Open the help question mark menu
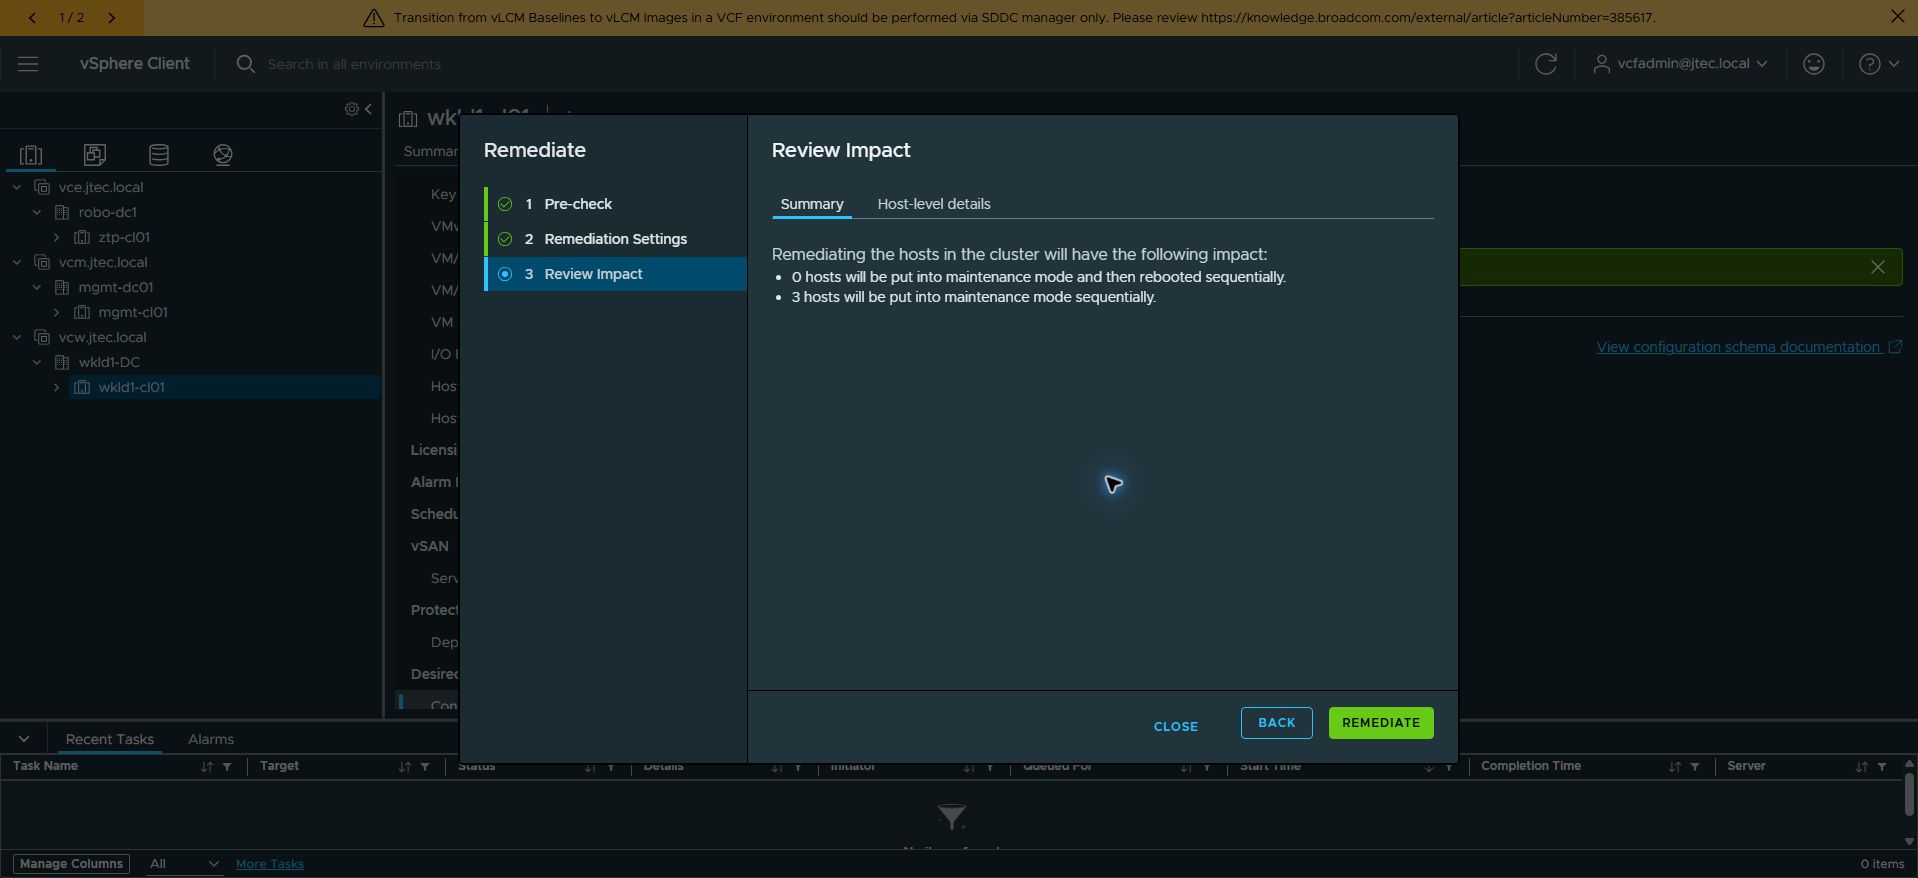The image size is (1918, 878). coord(1878,64)
